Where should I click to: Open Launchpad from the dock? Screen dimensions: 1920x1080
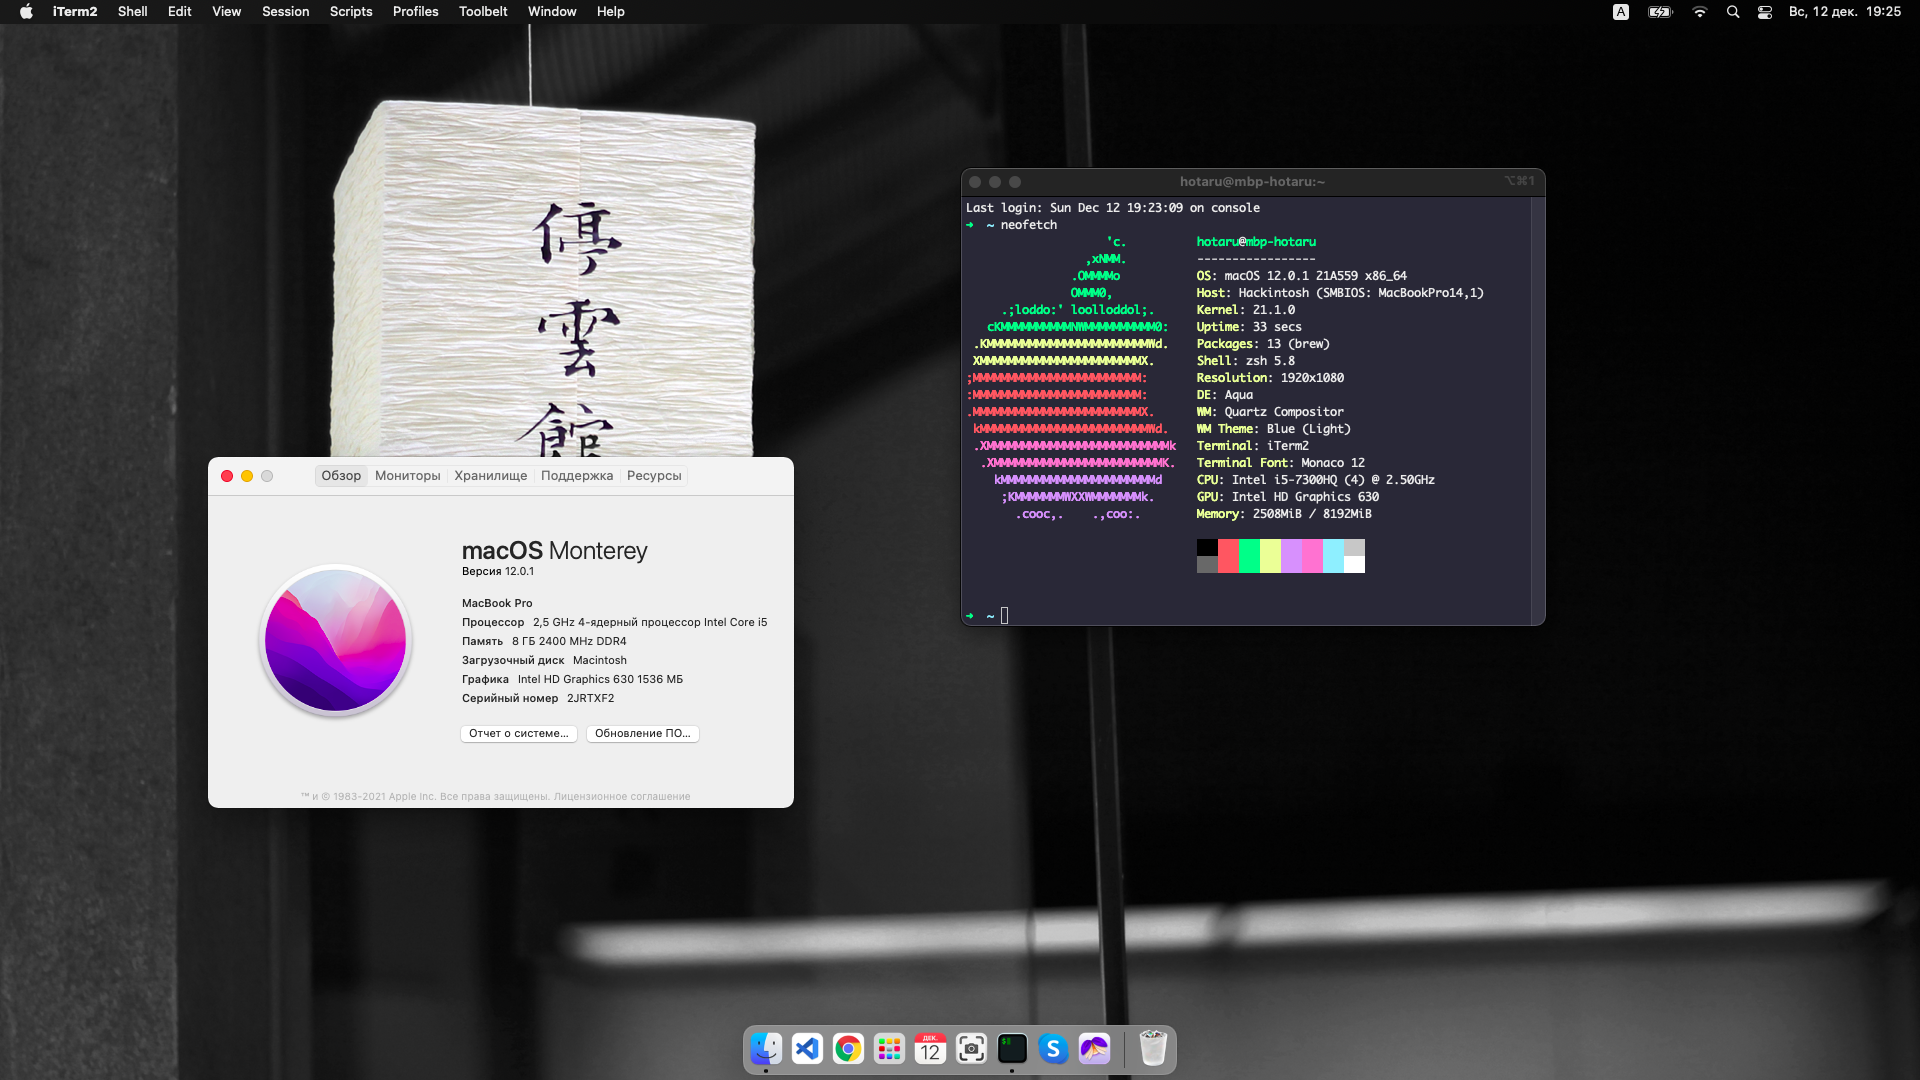pos(889,1049)
